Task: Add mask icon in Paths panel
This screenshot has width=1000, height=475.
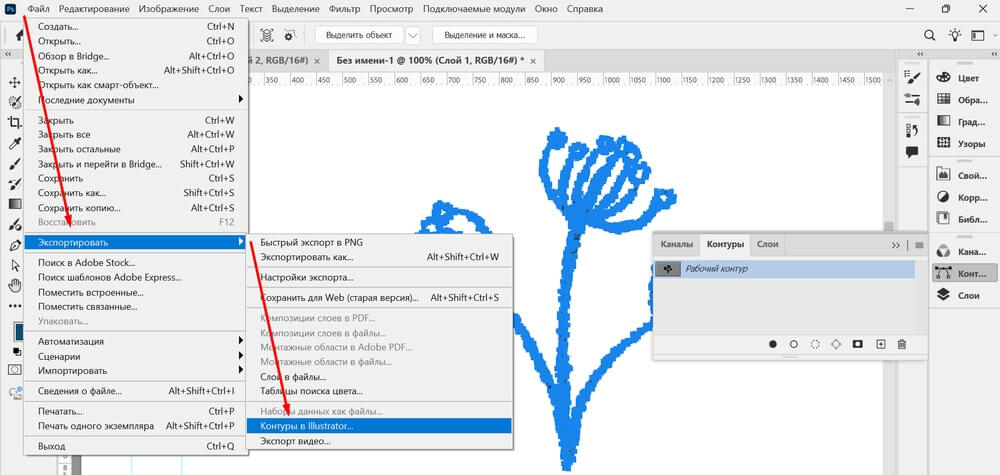Action: [x=858, y=344]
